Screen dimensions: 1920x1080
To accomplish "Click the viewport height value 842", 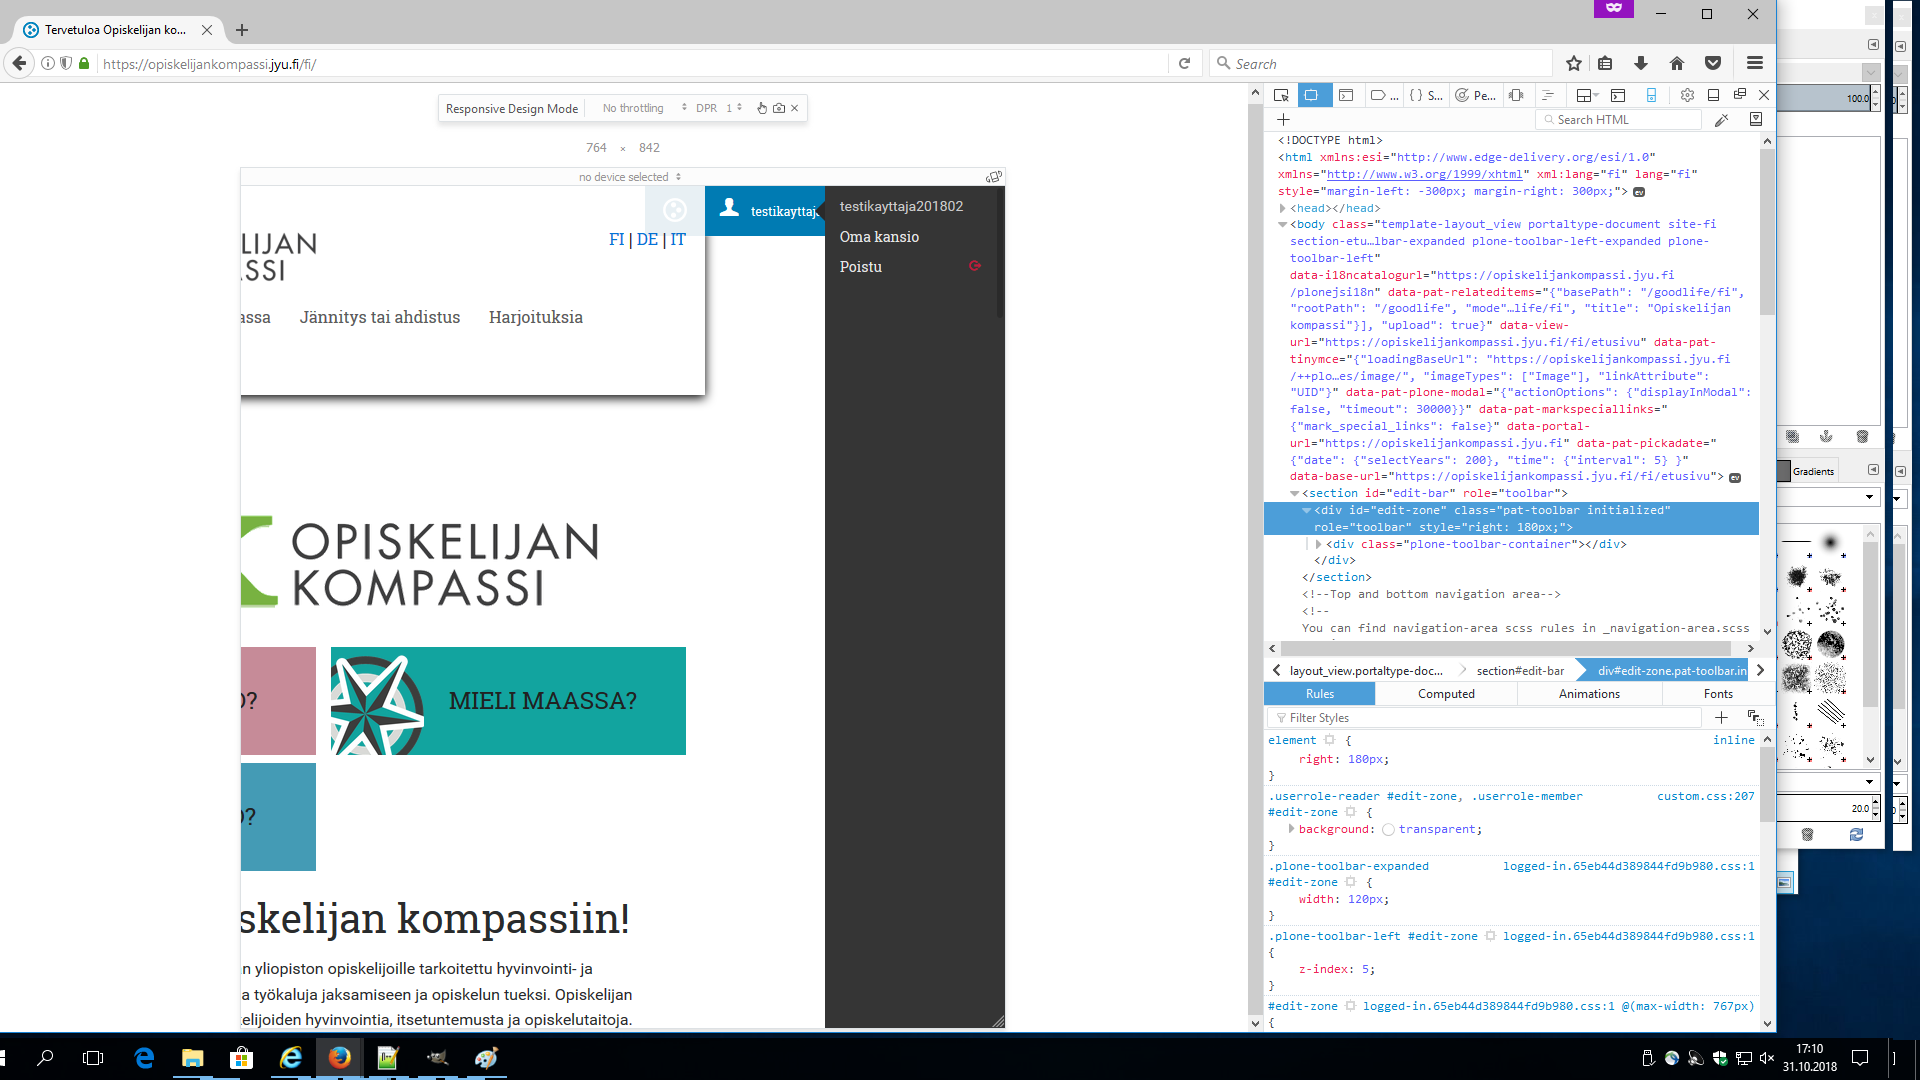I will 649,148.
